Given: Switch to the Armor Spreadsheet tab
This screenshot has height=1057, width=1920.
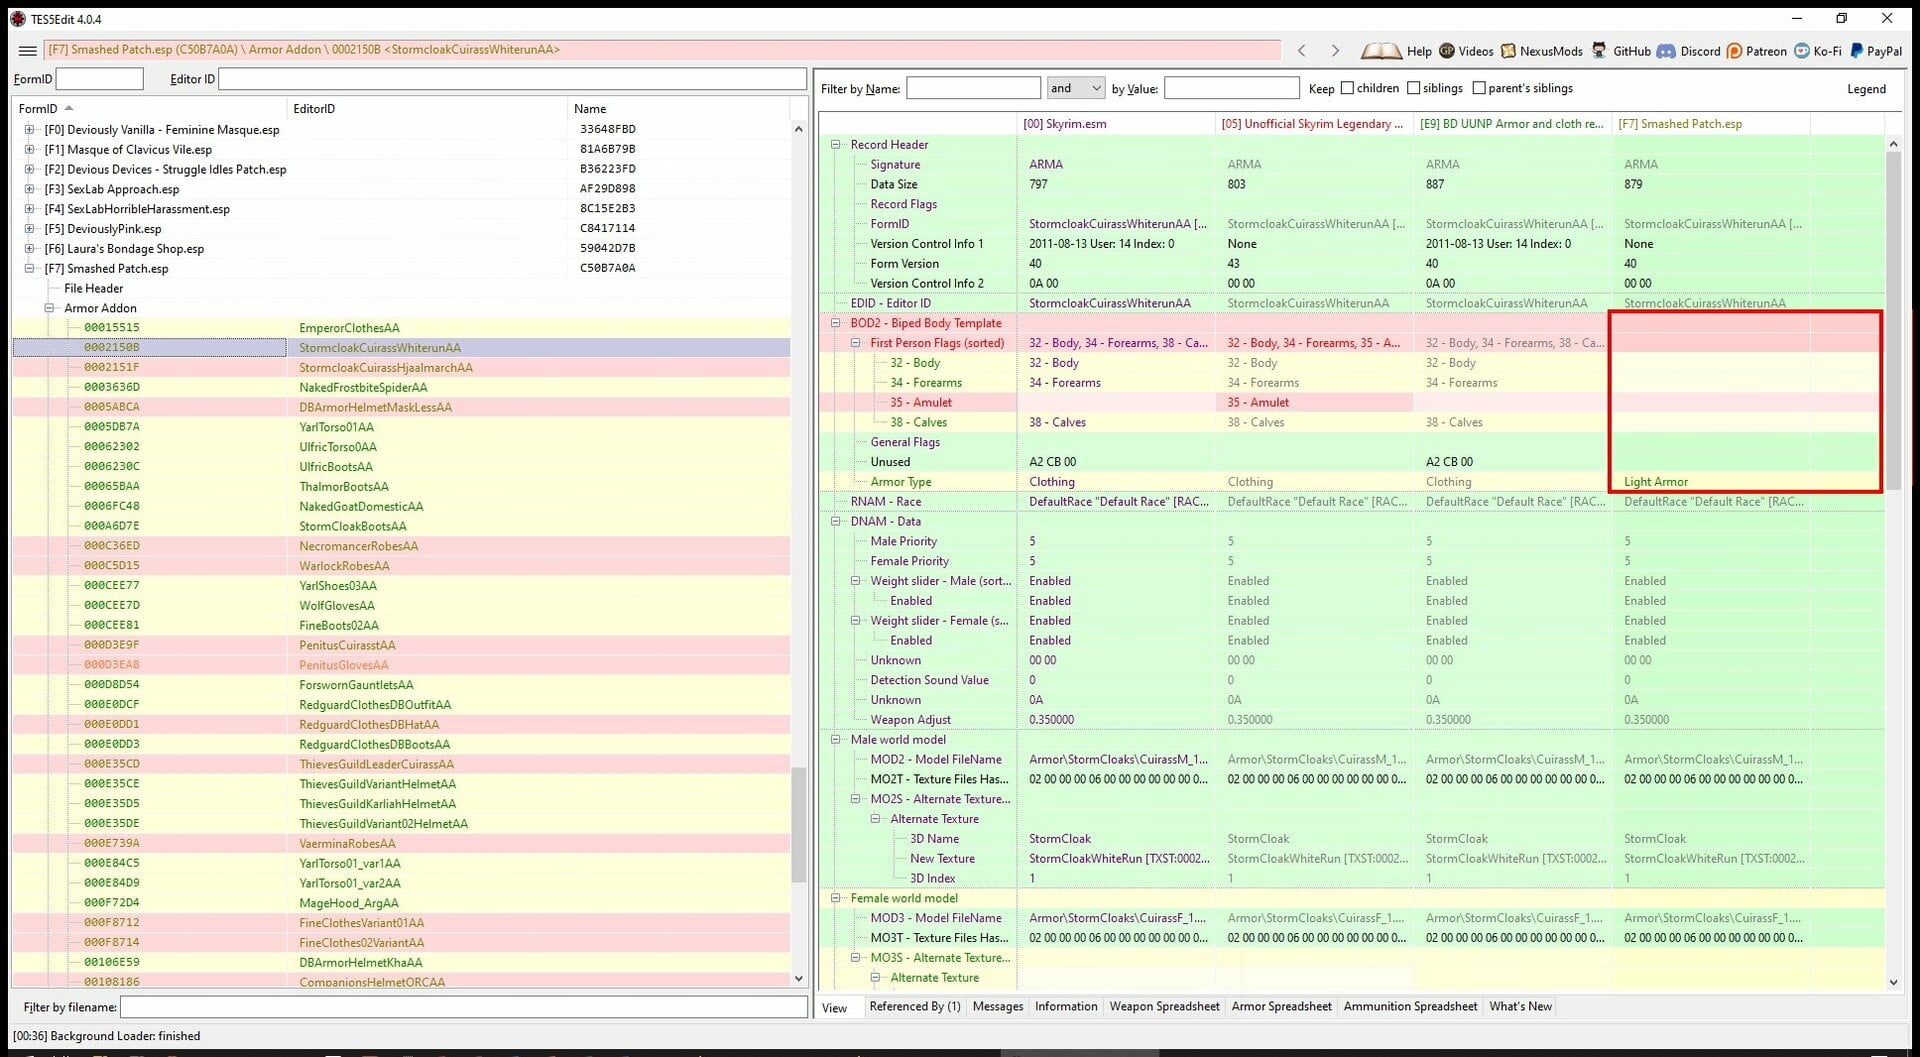Looking at the screenshot, I should (1281, 1007).
